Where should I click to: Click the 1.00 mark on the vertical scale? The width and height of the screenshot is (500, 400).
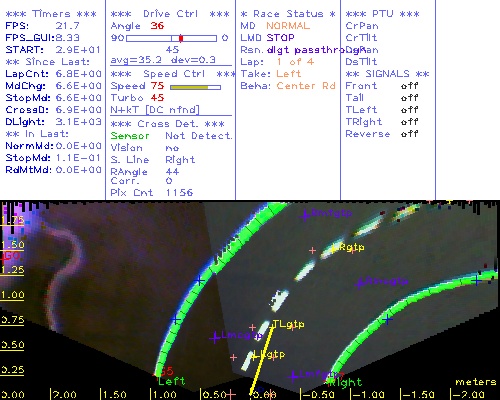point(12,295)
